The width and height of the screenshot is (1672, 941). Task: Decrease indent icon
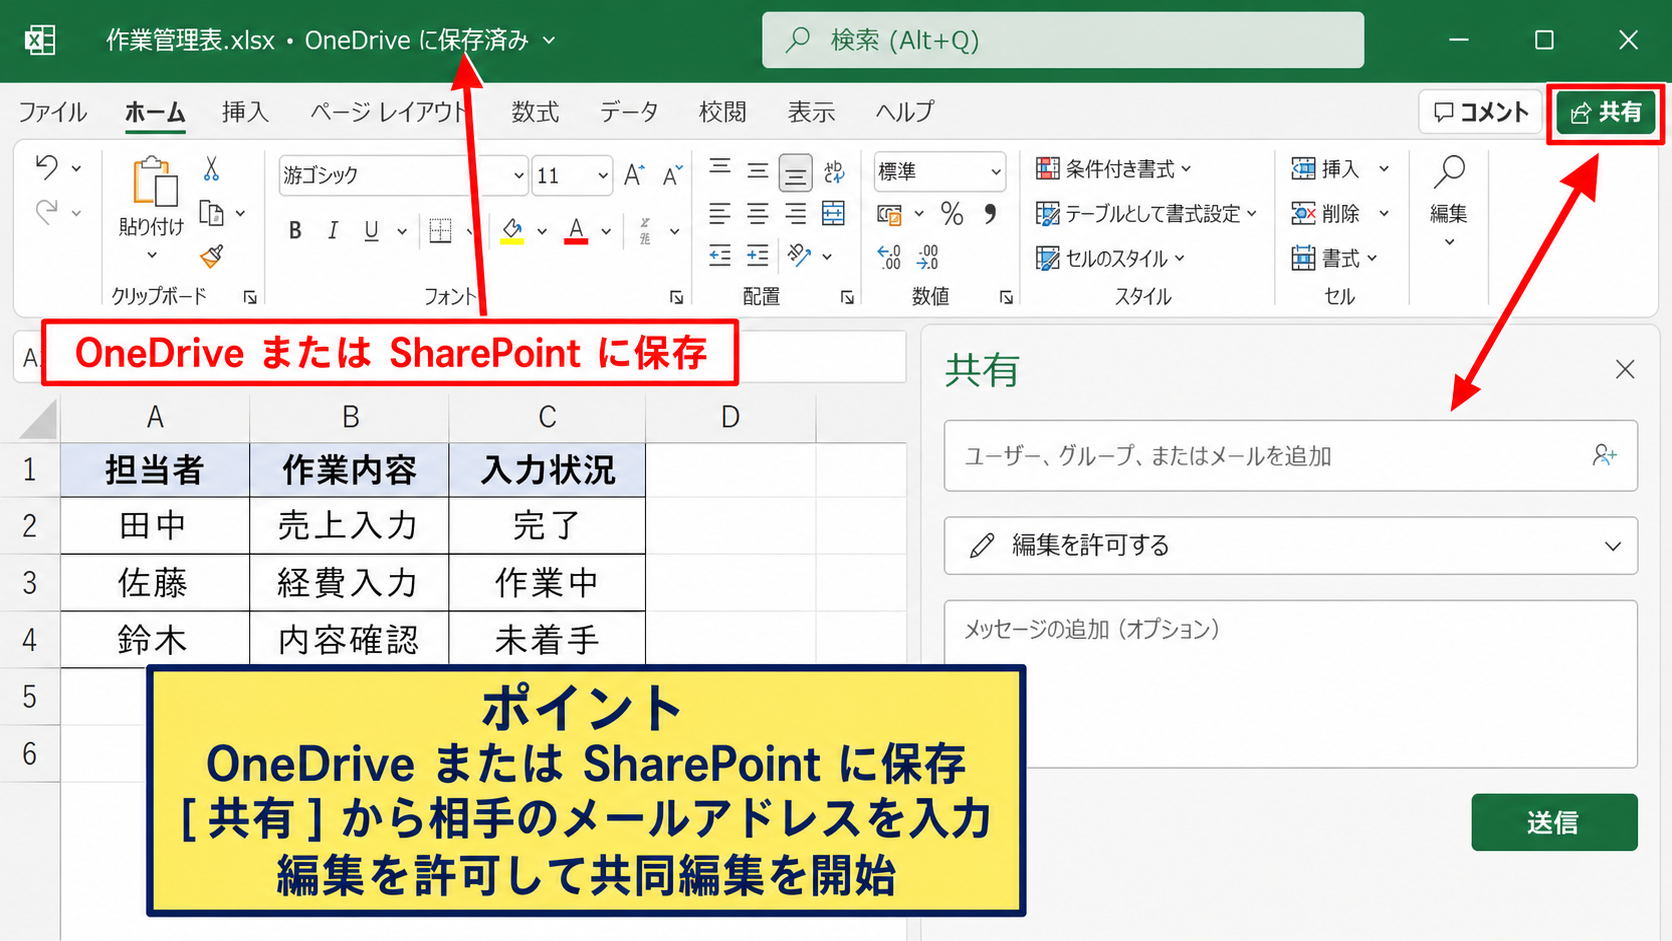tap(720, 257)
